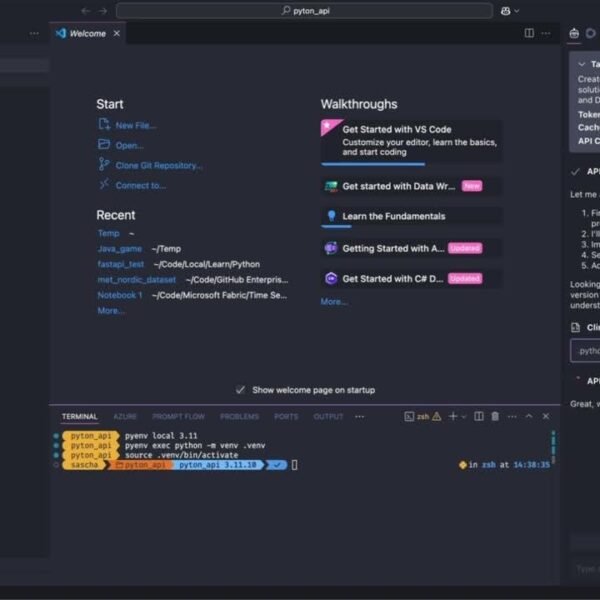Click in terminal prompt cursor
The height and width of the screenshot is (600, 600).
(294, 465)
